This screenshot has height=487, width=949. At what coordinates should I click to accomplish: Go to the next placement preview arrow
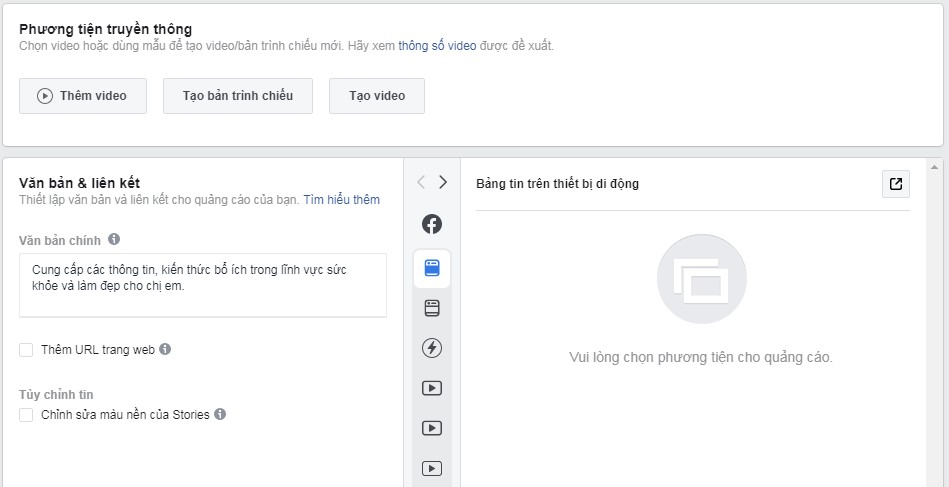click(443, 182)
